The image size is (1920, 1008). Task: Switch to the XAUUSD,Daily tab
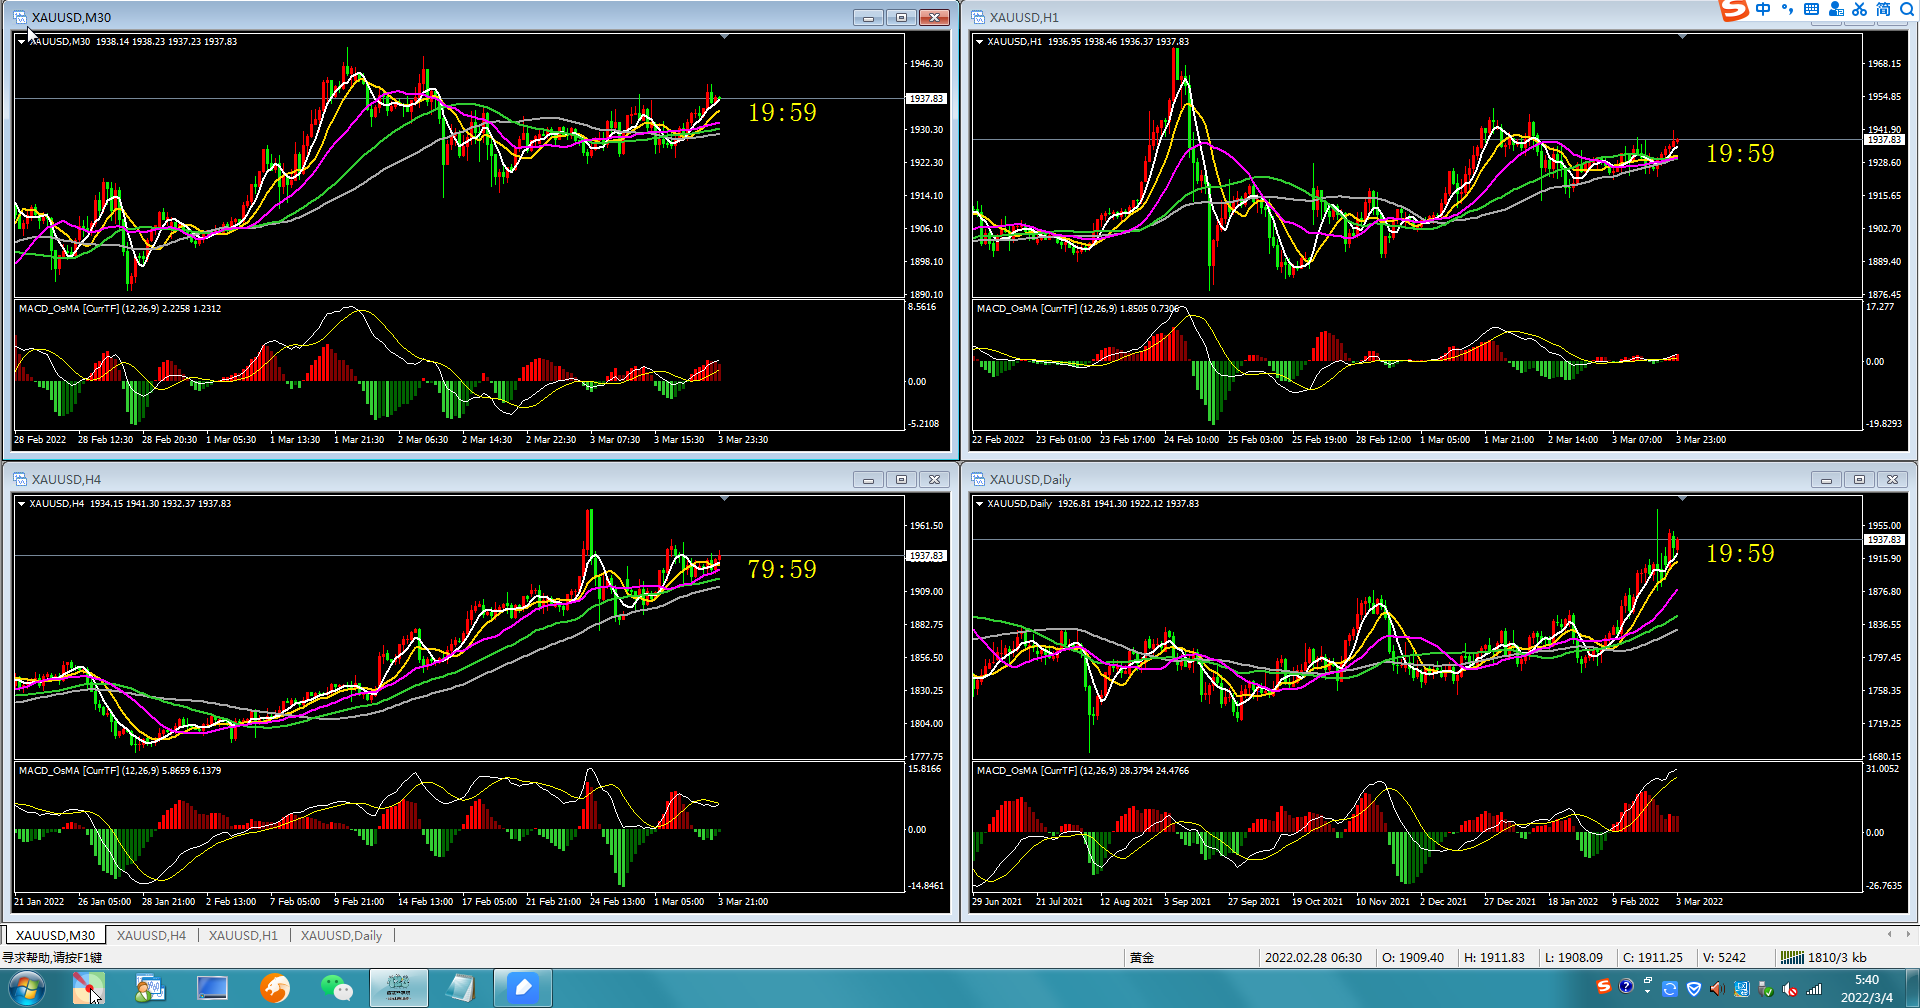[341, 936]
